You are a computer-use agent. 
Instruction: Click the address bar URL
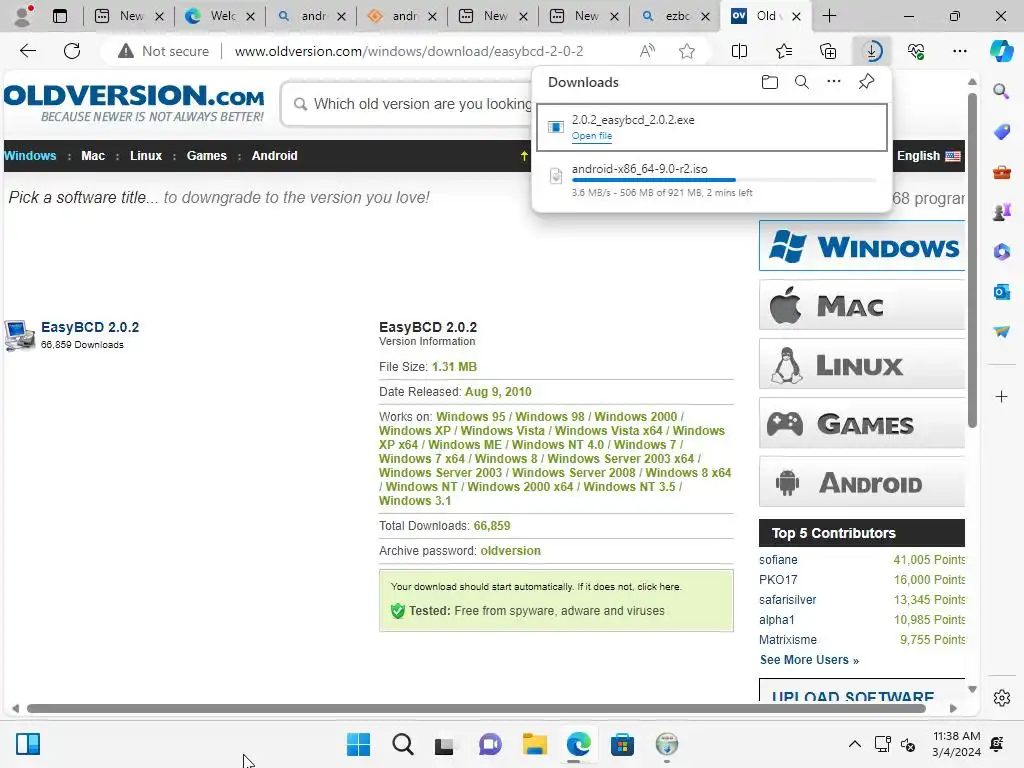click(x=409, y=51)
